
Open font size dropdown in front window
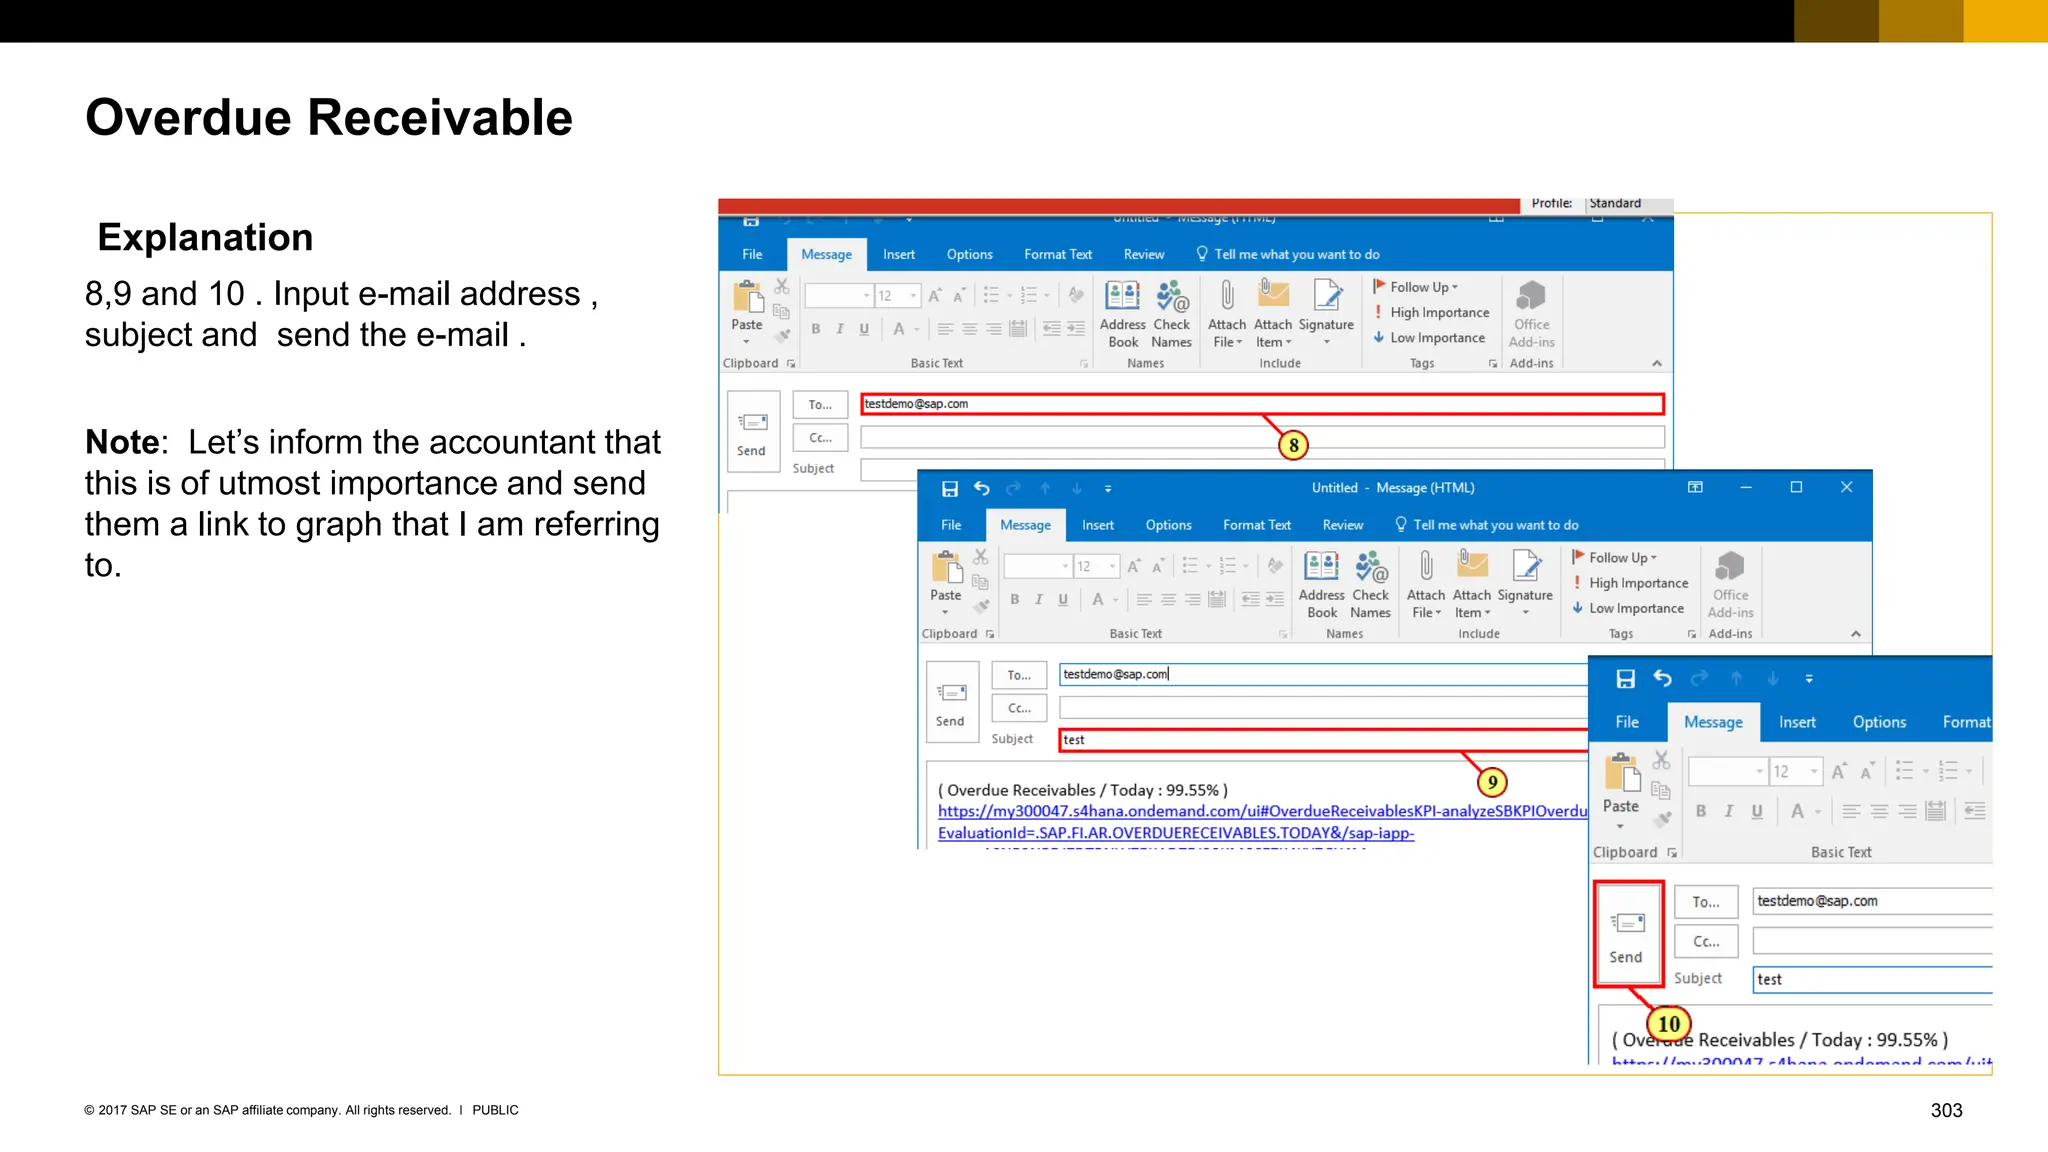tap(1813, 771)
